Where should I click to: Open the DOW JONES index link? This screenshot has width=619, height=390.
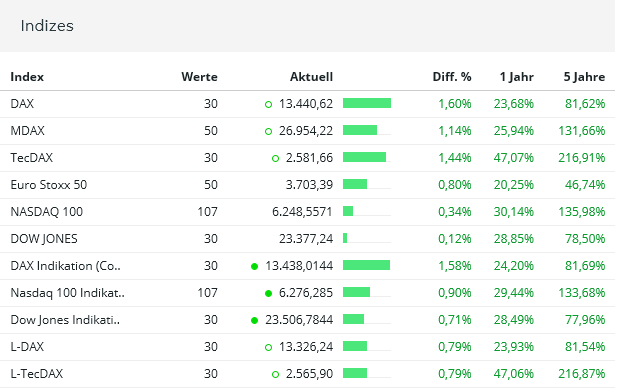44,239
